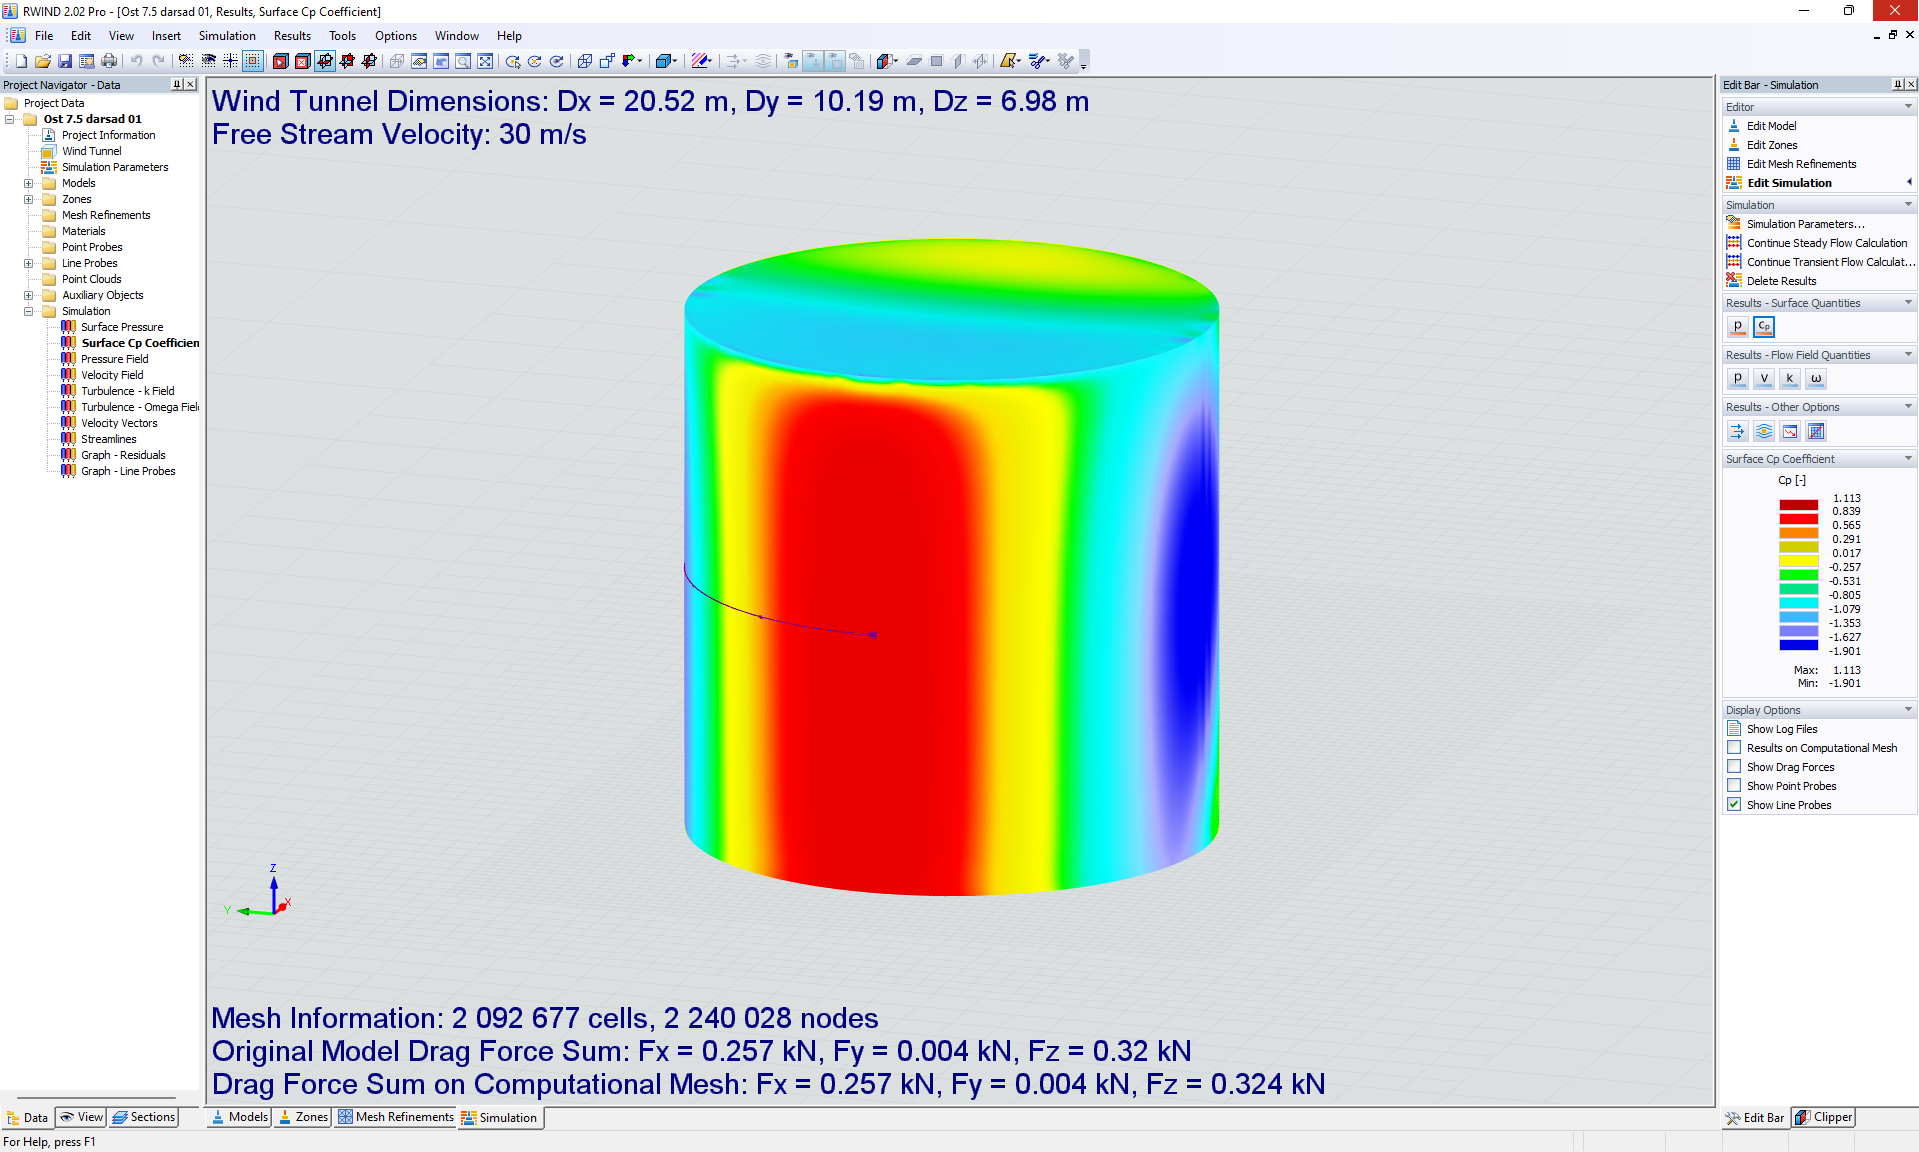The height and width of the screenshot is (1152, 1919).
Task: Click Continue Steady Flow Calculation
Action: pos(1823,242)
